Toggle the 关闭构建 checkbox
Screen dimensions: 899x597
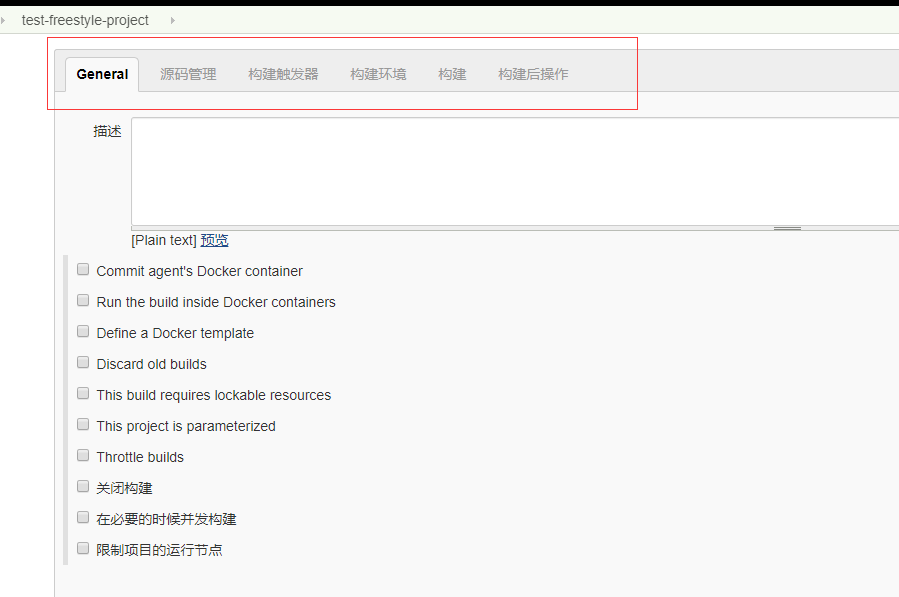83,487
